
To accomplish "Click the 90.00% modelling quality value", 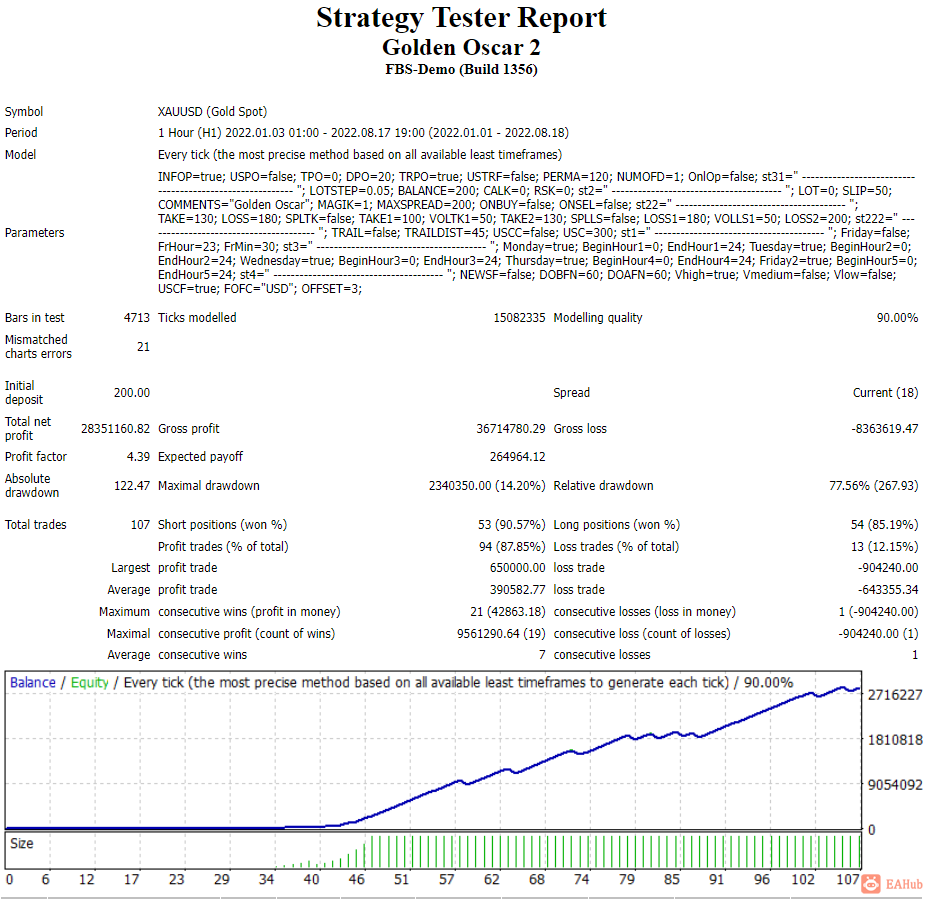I will coord(897,318).
